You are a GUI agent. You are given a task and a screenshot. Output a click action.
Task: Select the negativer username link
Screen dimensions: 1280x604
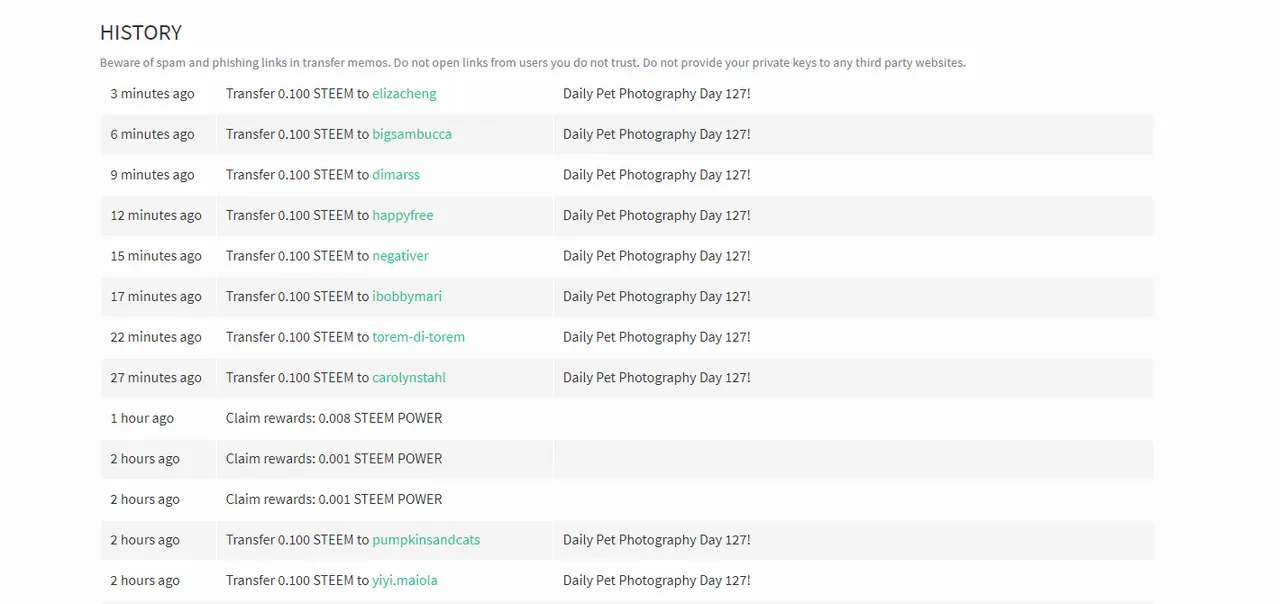[400, 256]
